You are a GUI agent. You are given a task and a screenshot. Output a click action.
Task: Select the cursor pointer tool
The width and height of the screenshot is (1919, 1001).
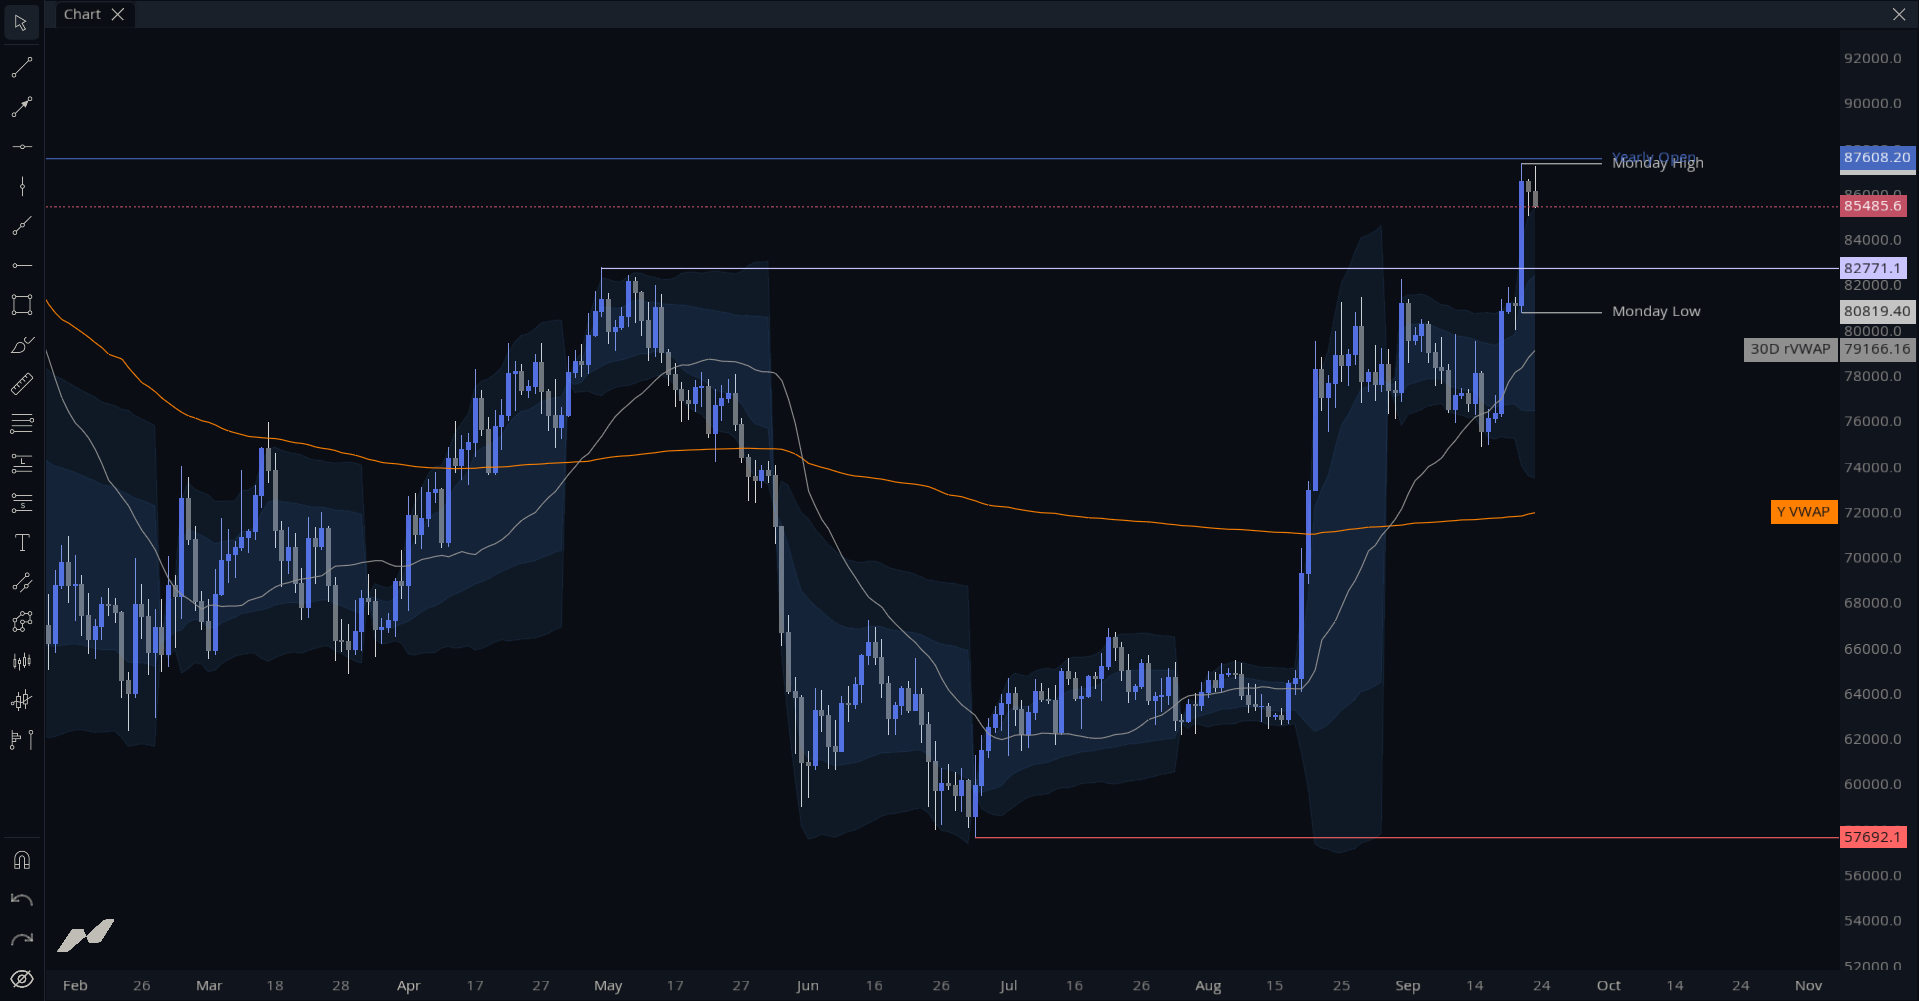click(x=21, y=22)
